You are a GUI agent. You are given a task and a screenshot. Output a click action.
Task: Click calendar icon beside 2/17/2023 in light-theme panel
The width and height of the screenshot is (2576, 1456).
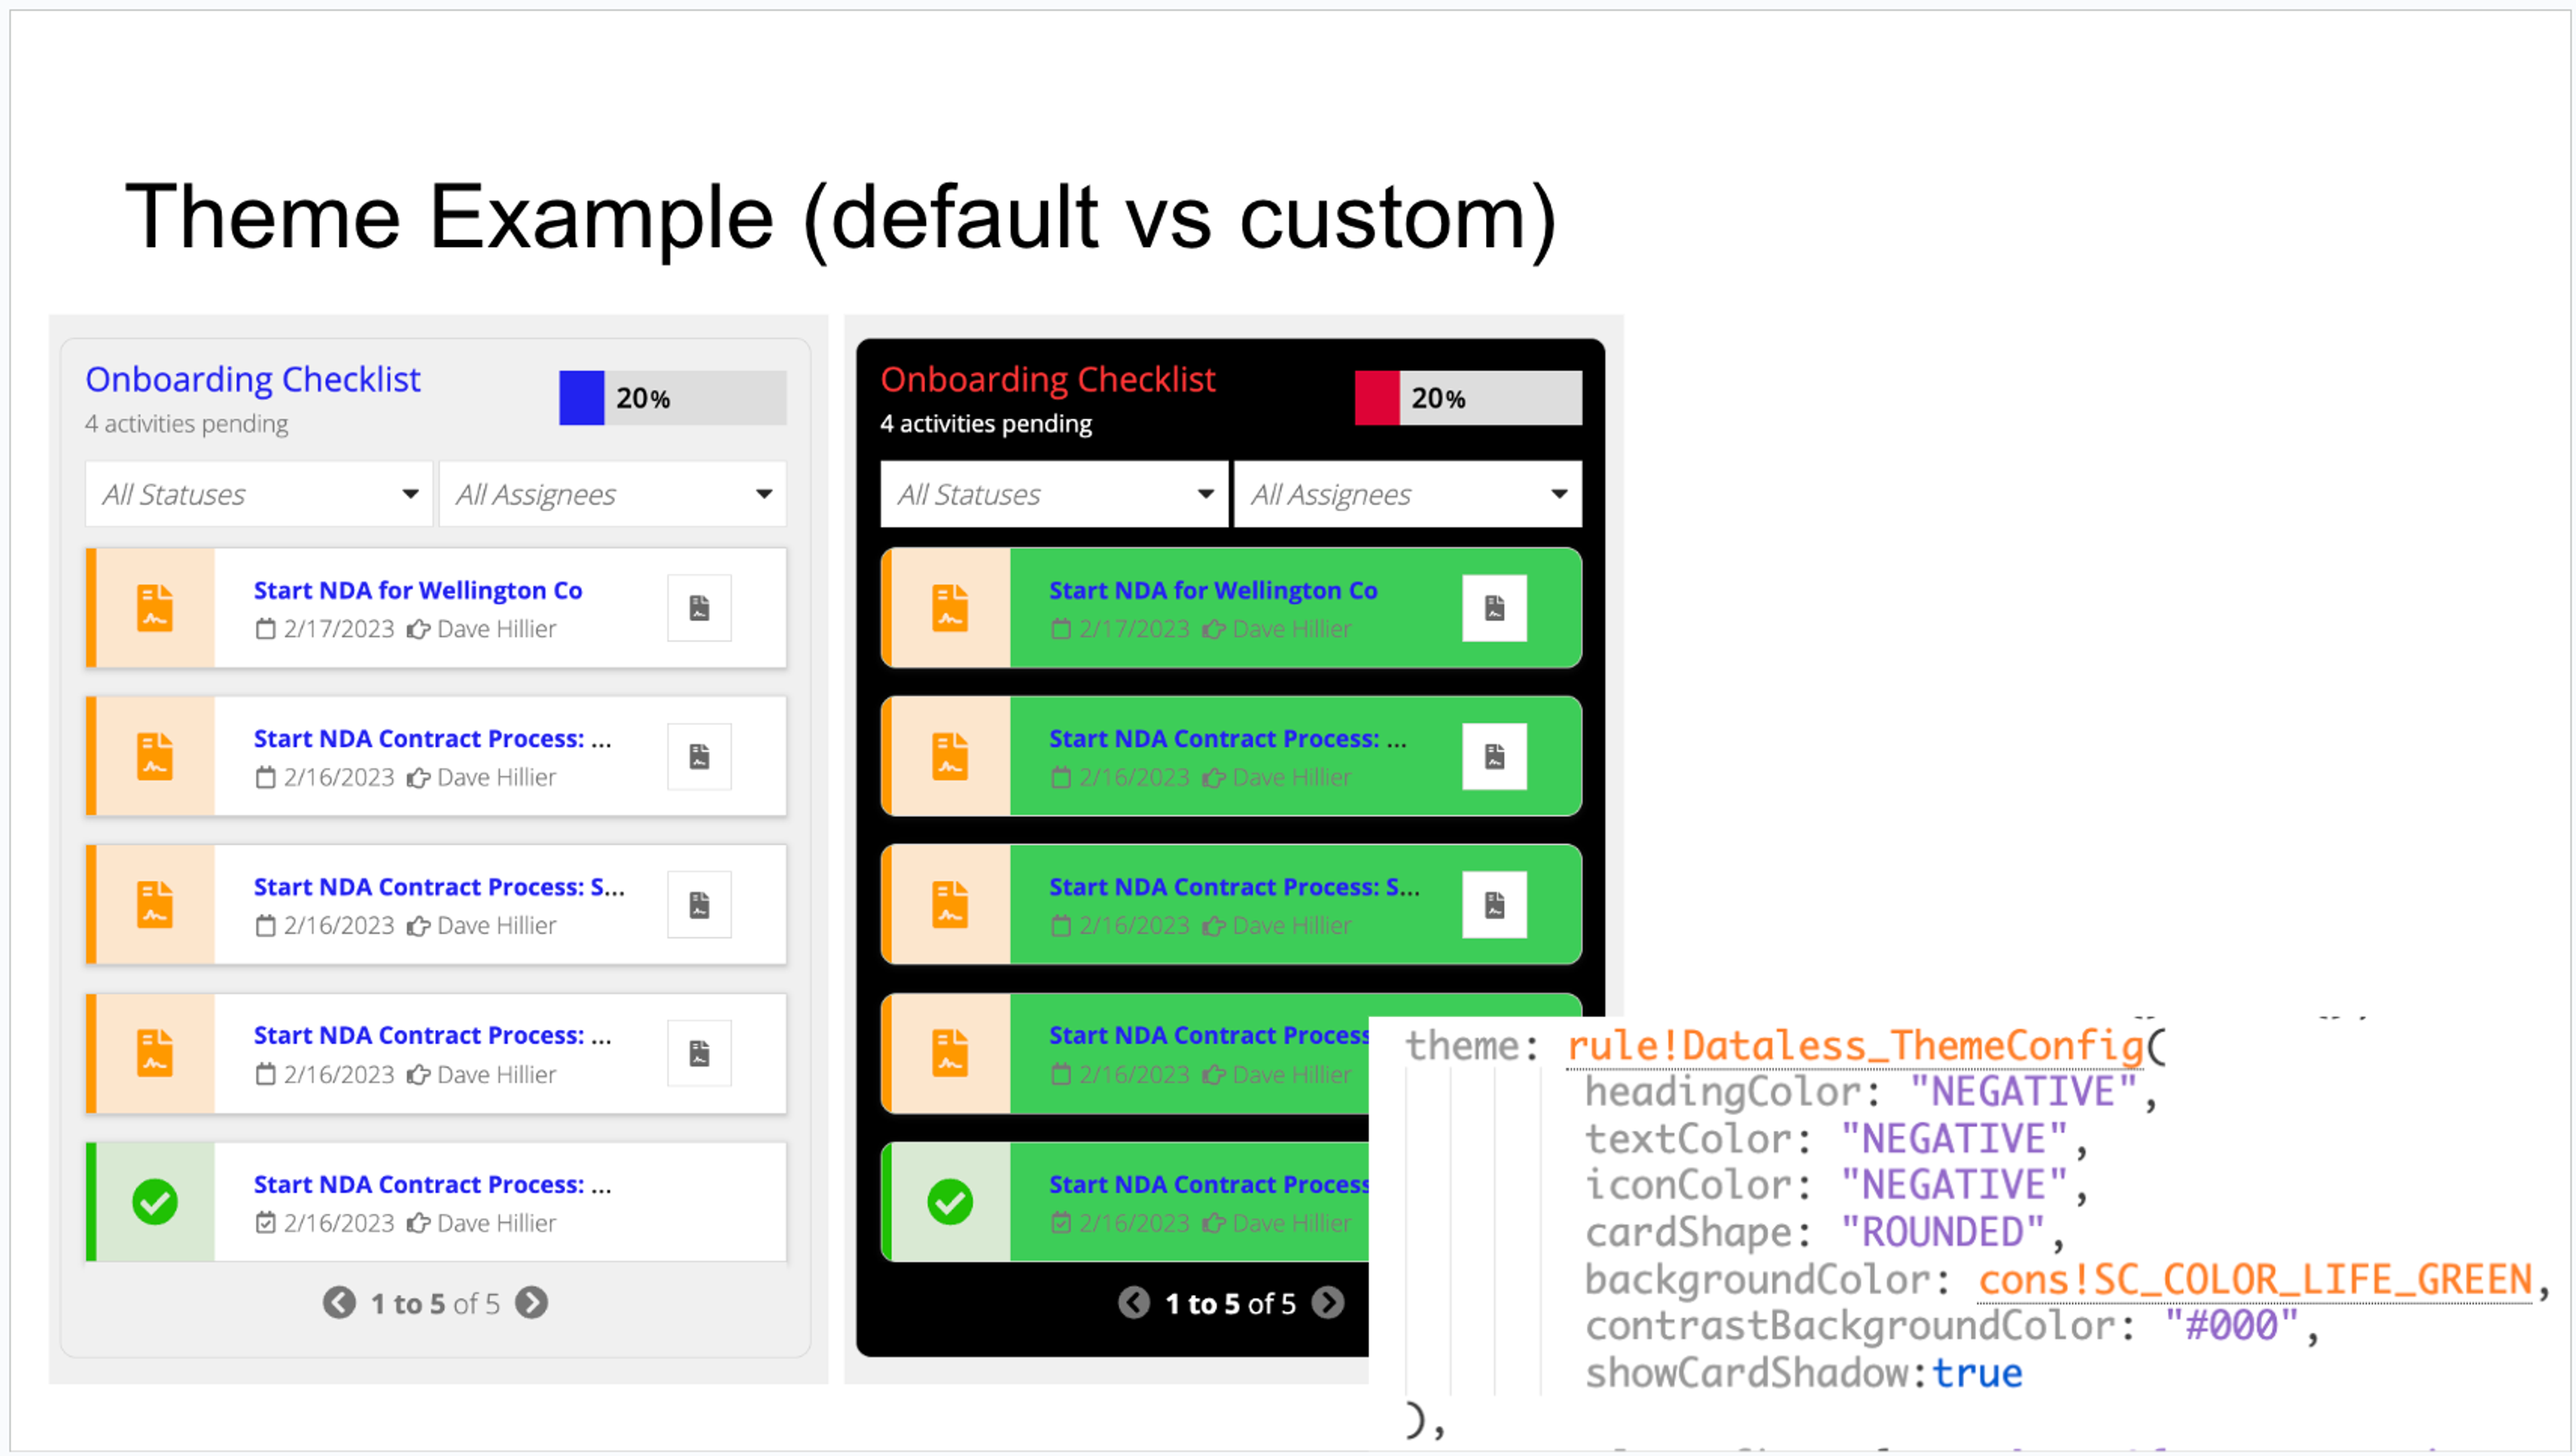(265, 629)
